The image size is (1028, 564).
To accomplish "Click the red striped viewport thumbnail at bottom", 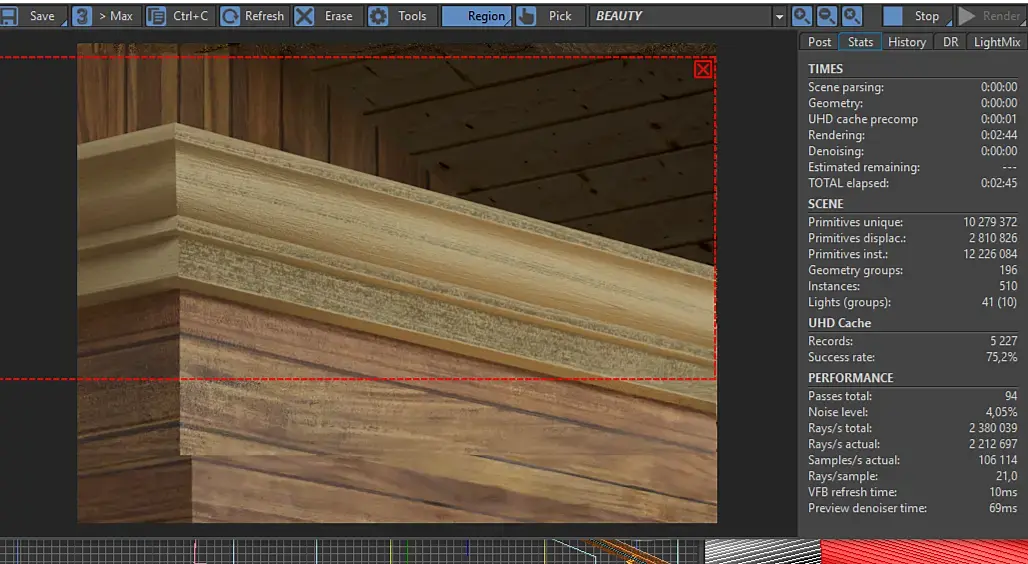I will pyautogui.click(x=924, y=552).
